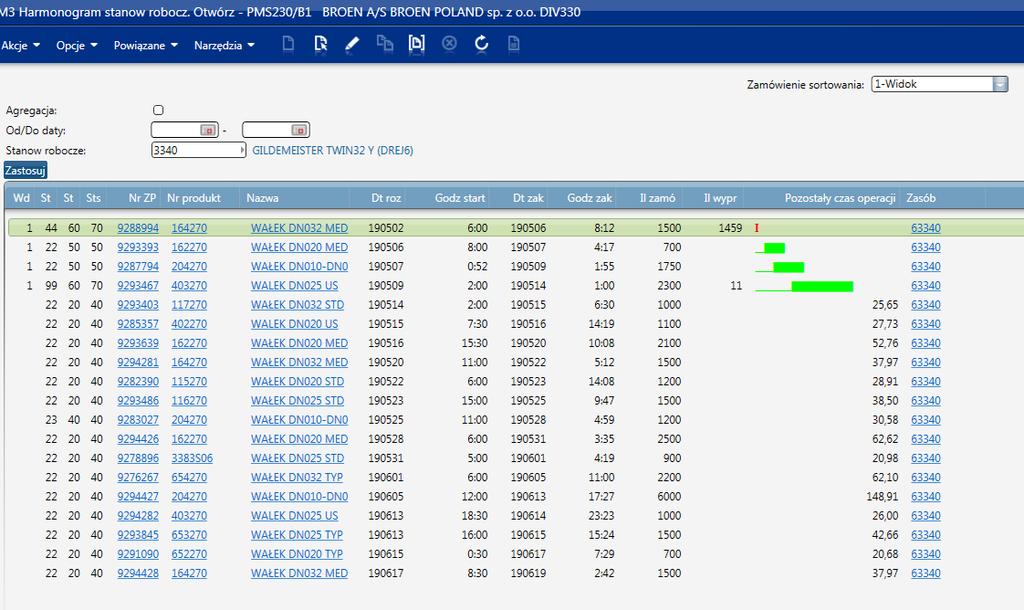The width and height of the screenshot is (1024, 610).
Task: Open the Opcje menu
Action: click(76, 45)
